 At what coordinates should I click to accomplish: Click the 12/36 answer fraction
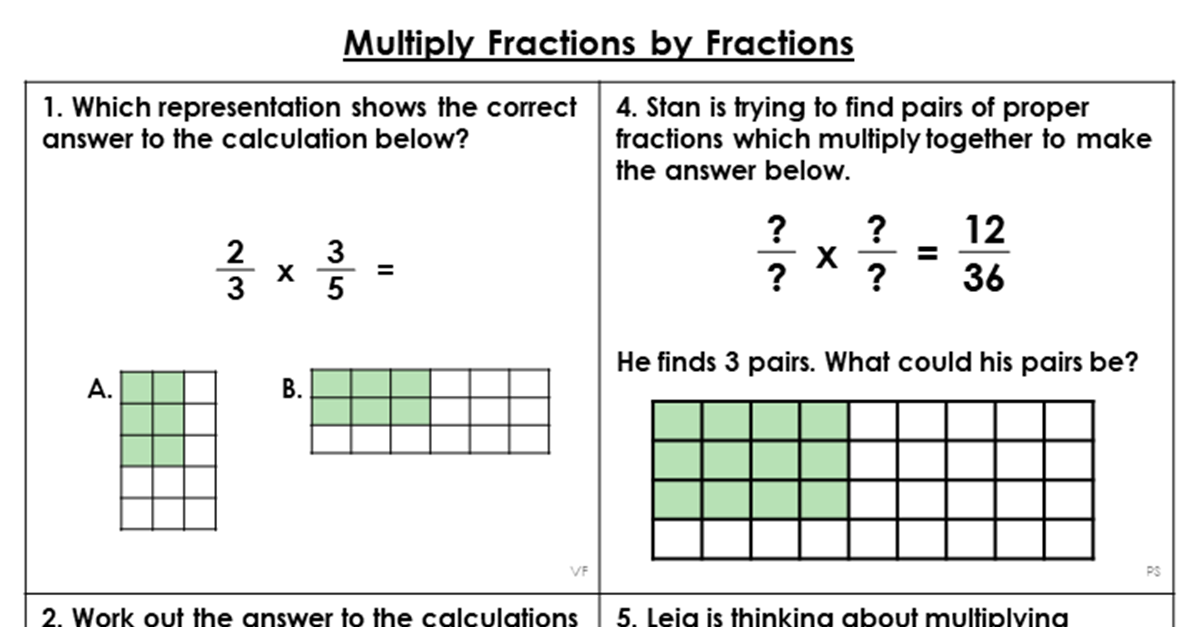coord(984,254)
